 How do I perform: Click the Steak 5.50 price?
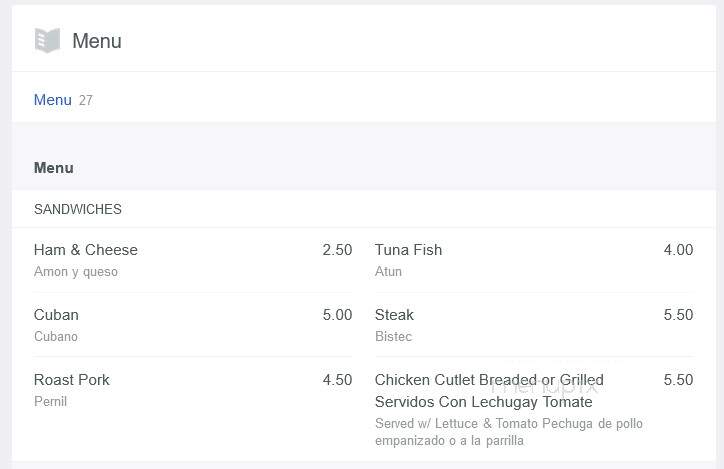678,315
